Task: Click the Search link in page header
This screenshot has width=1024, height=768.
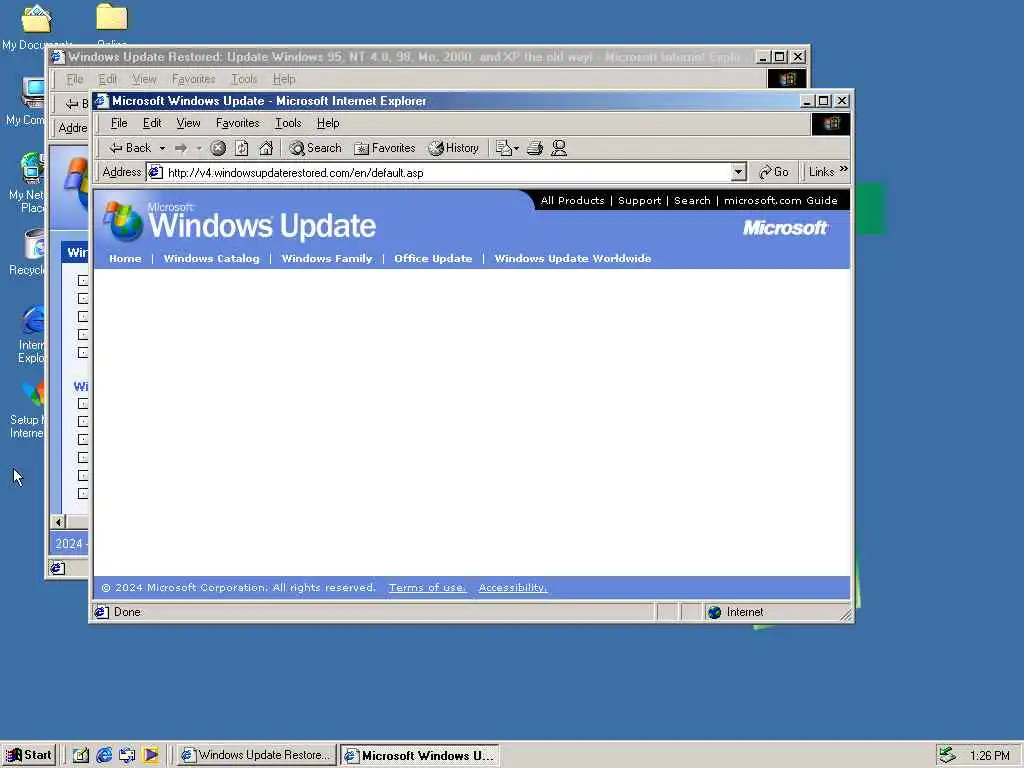Action: pos(692,200)
